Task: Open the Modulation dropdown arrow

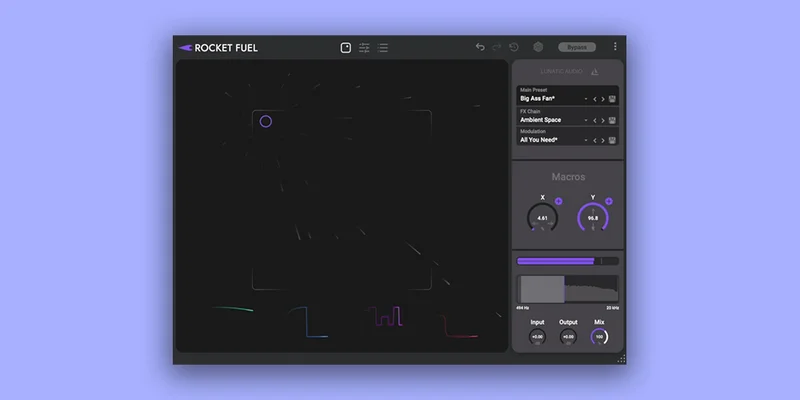Action: (x=586, y=140)
